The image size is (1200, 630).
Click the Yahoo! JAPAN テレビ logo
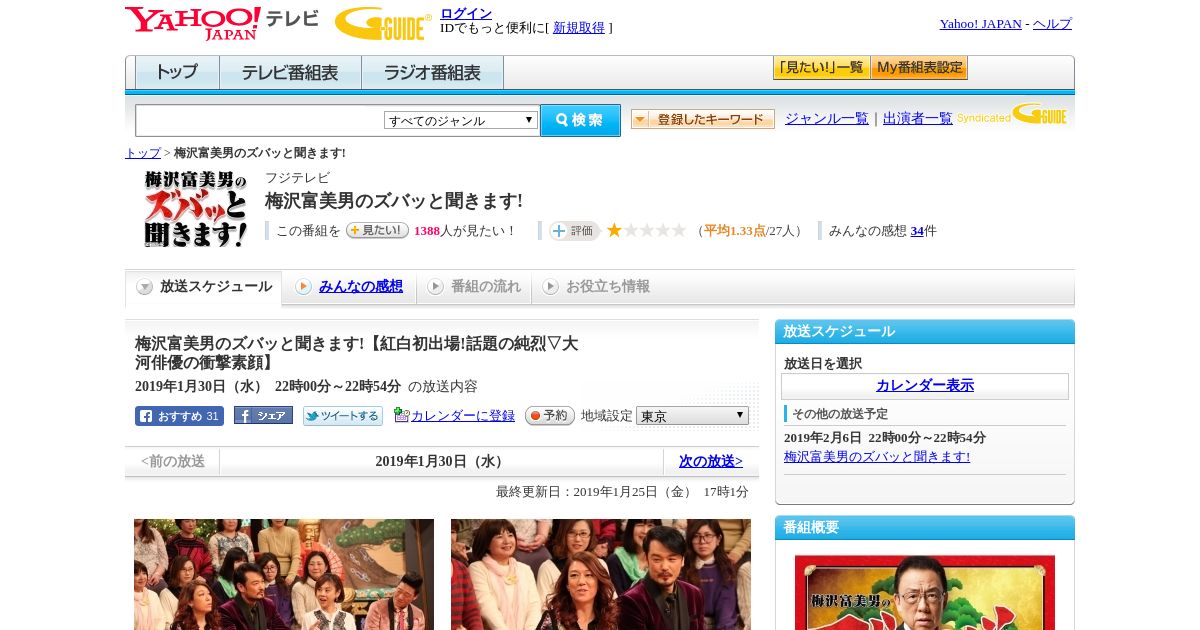click(x=222, y=23)
